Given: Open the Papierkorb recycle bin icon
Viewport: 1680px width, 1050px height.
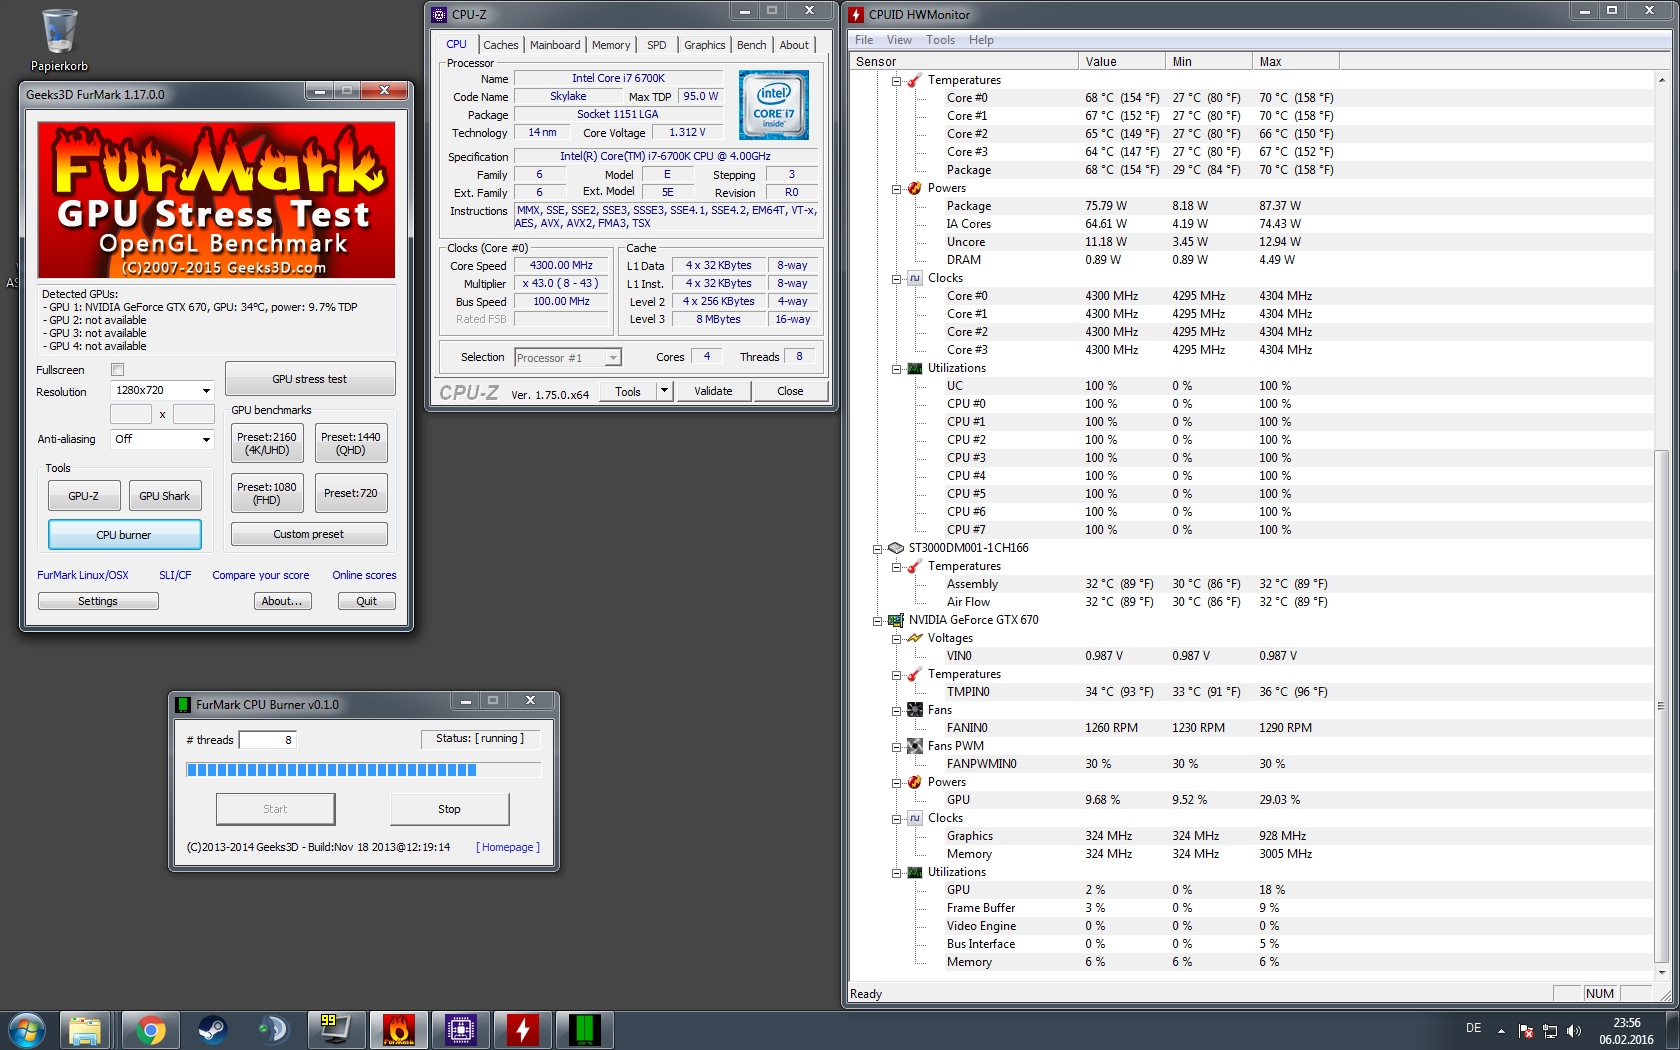Looking at the screenshot, I should tap(59, 40).
